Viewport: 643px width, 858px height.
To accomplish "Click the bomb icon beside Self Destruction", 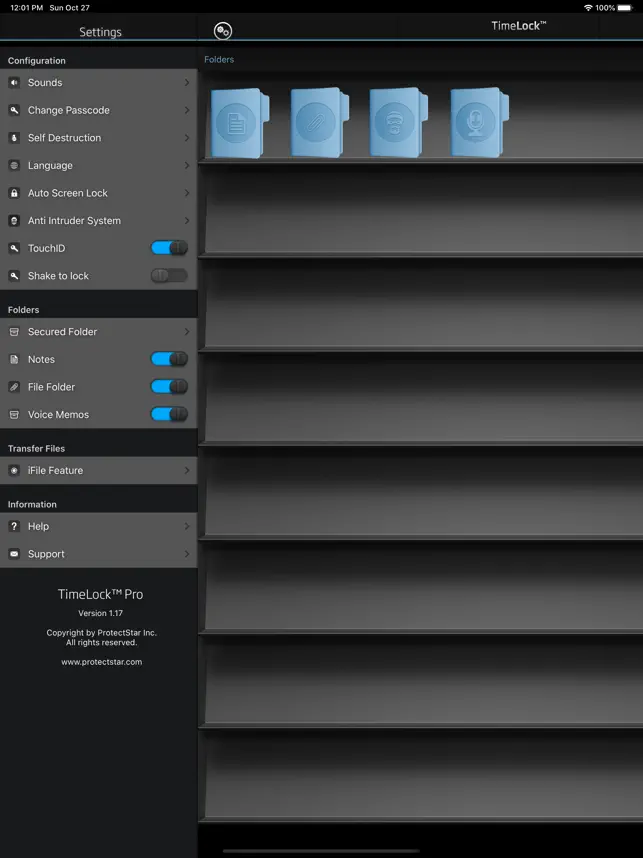I will (x=14, y=138).
